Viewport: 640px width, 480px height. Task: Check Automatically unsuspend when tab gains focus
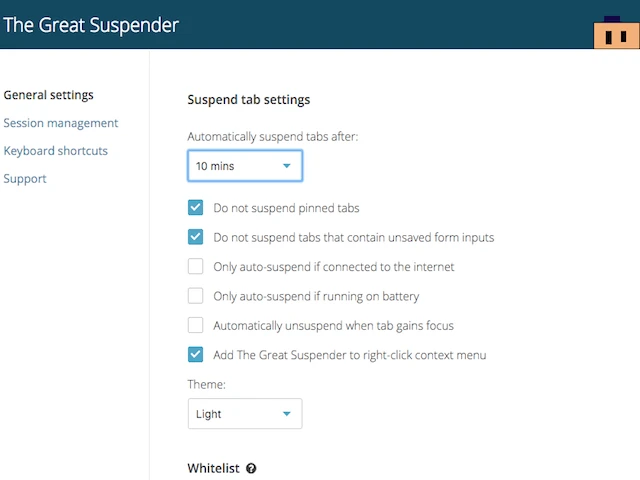pos(196,325)
